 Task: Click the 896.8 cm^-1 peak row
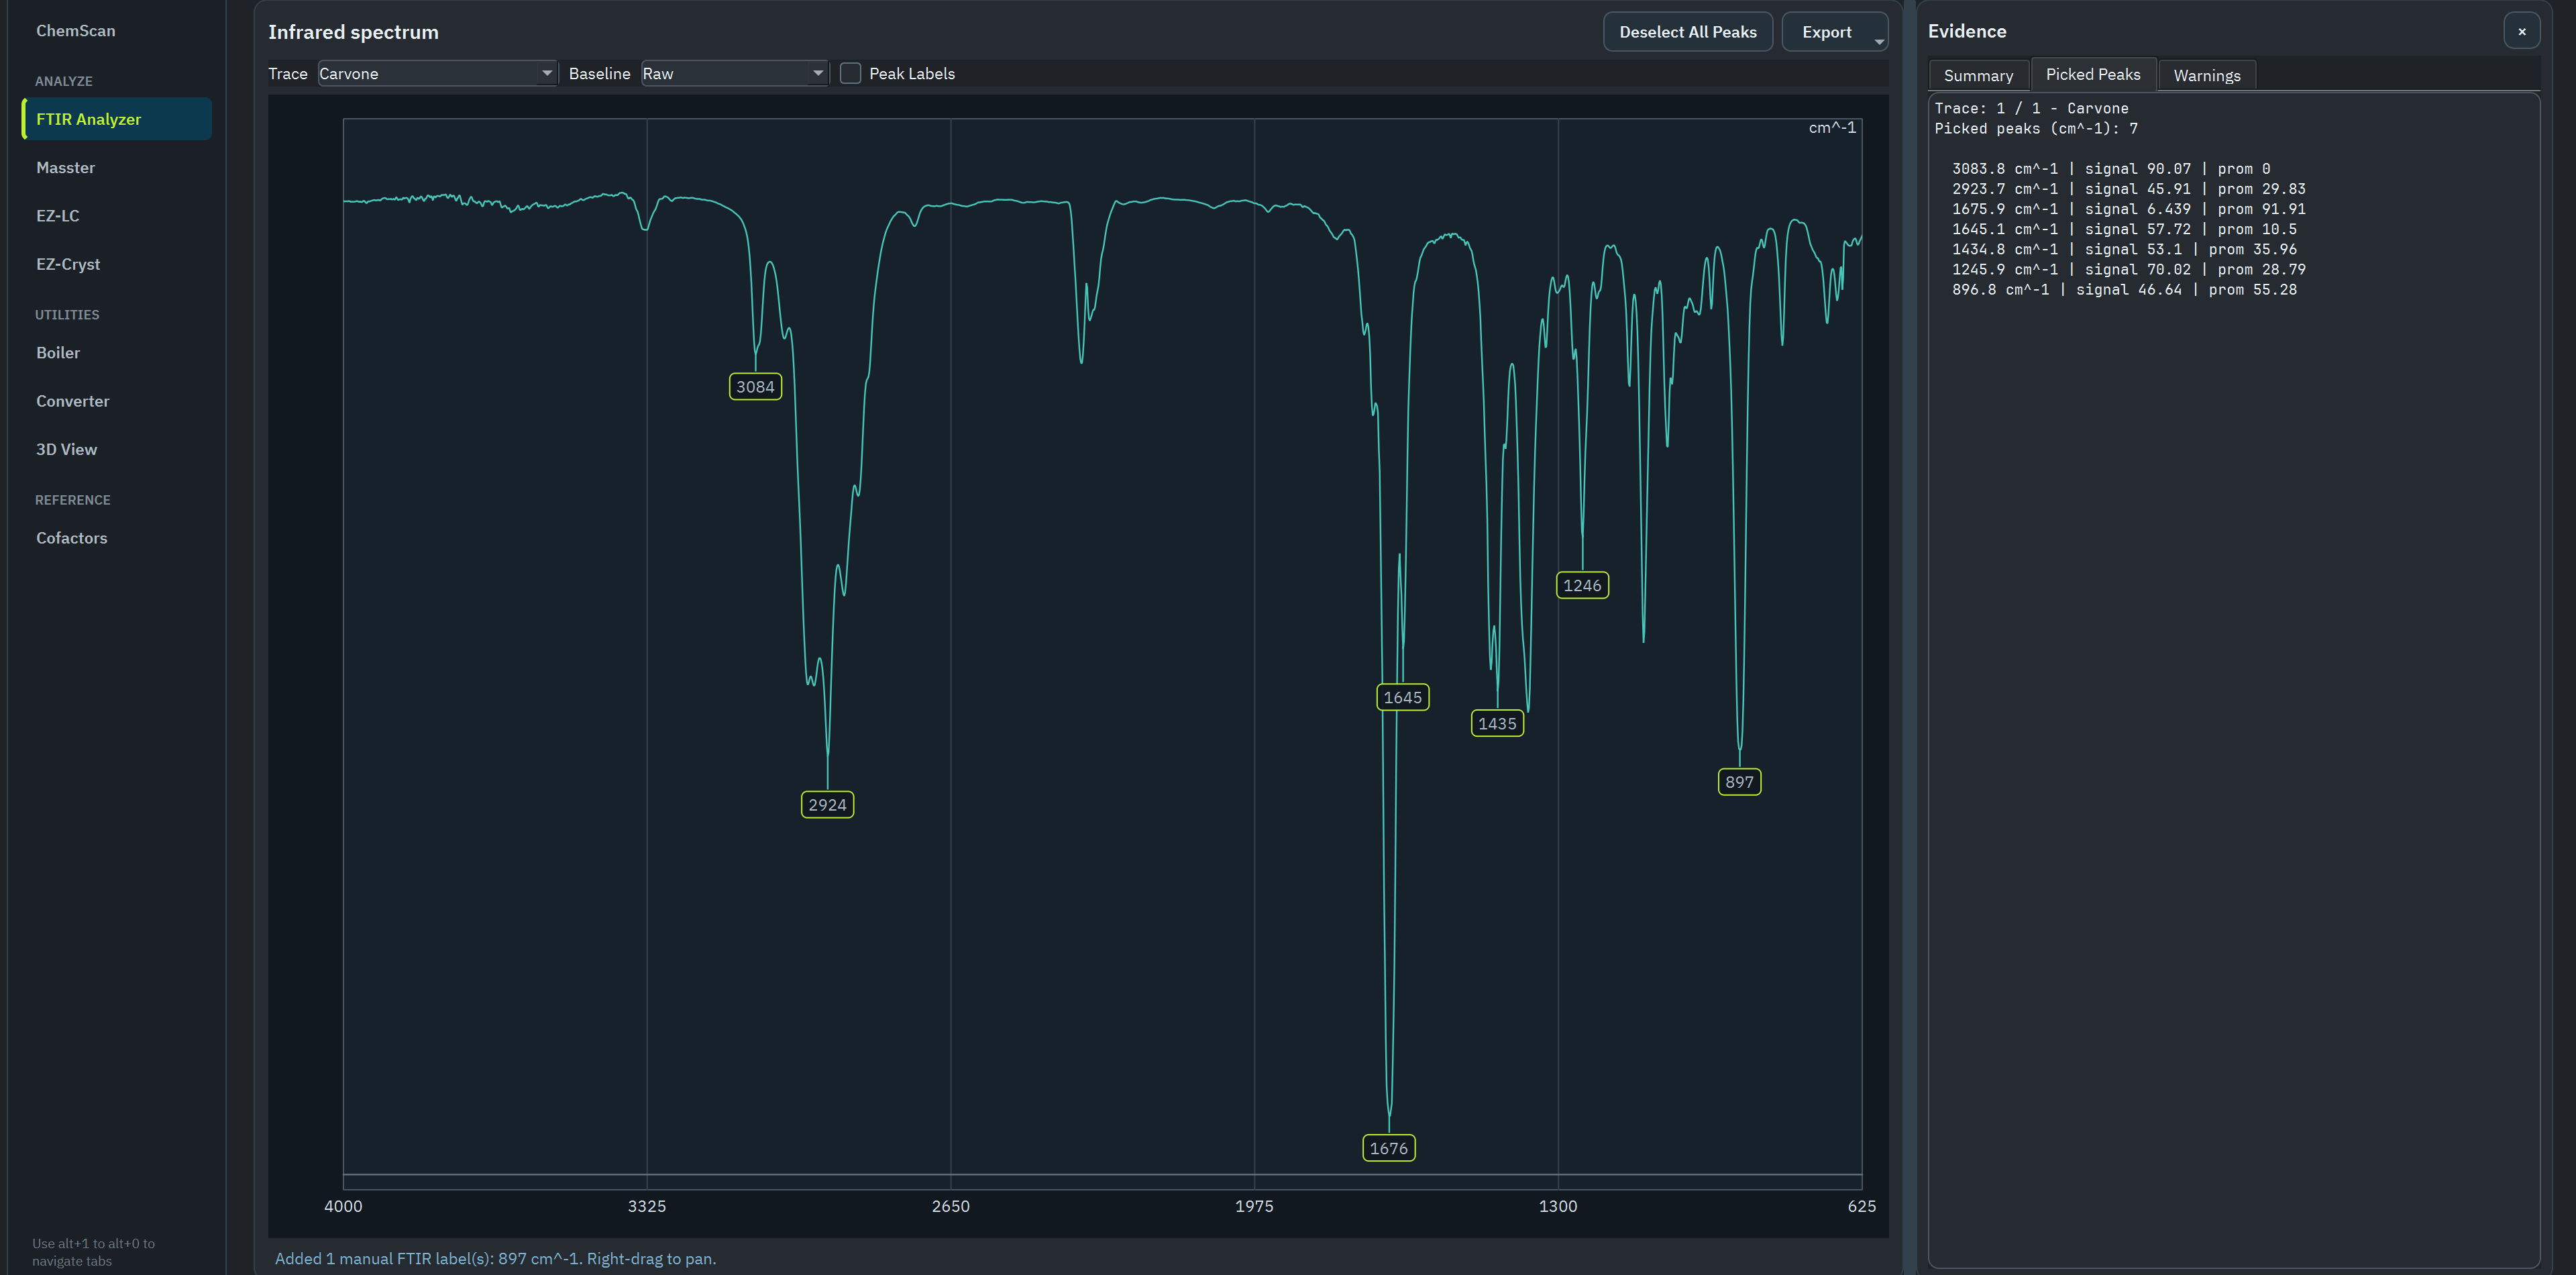(x=2124, y=290)
